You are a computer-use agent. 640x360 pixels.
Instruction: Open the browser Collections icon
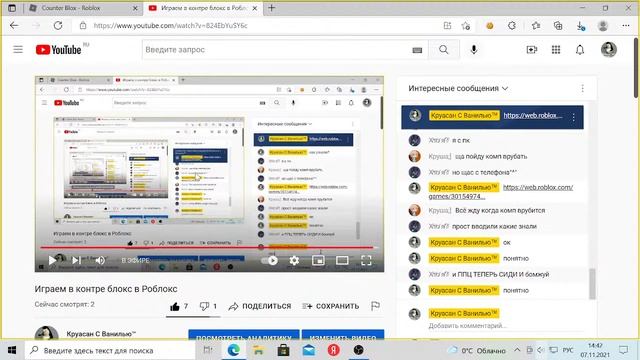pos(558,26)
